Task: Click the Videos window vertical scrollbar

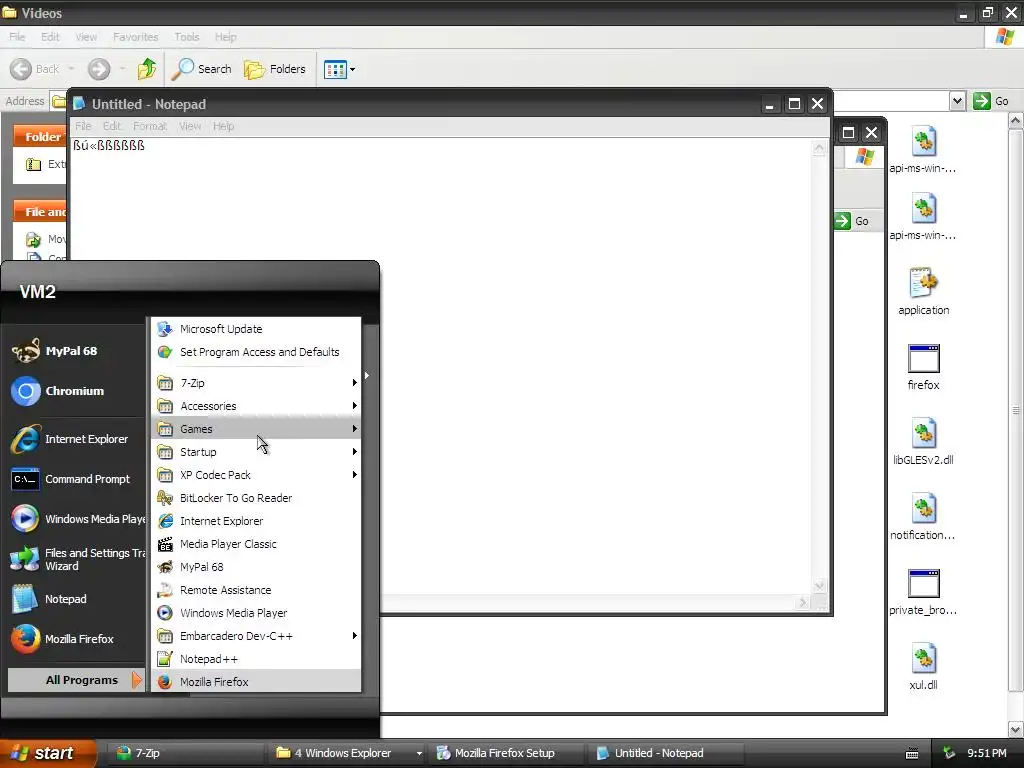Action: coord(1016,410)
